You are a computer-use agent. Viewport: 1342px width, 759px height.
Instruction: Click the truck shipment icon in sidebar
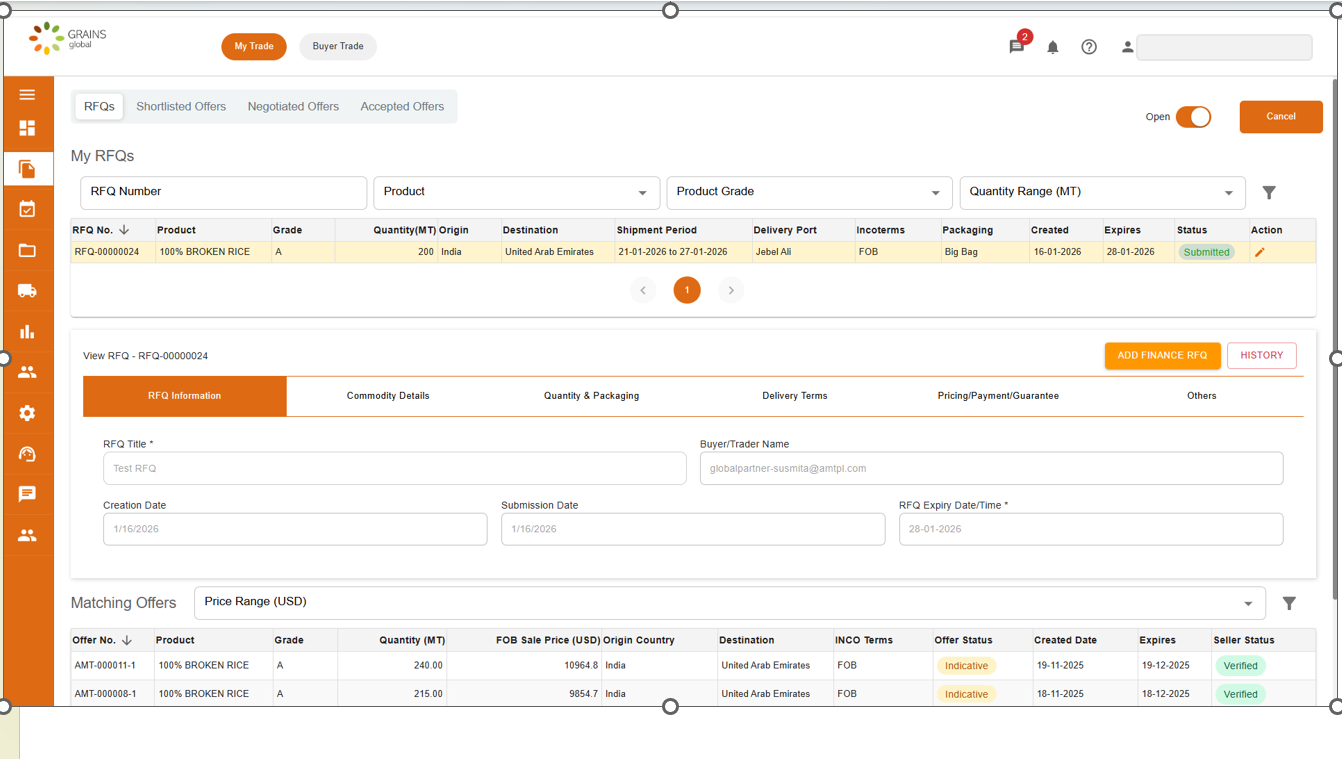[27, 291]
